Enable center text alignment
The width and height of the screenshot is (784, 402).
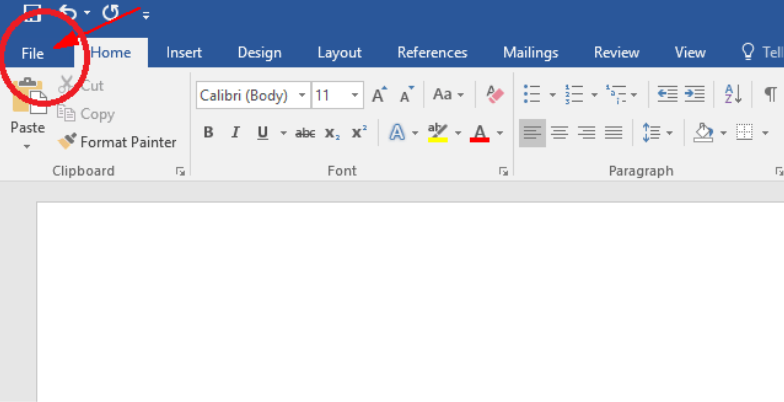tap(560, 132)
